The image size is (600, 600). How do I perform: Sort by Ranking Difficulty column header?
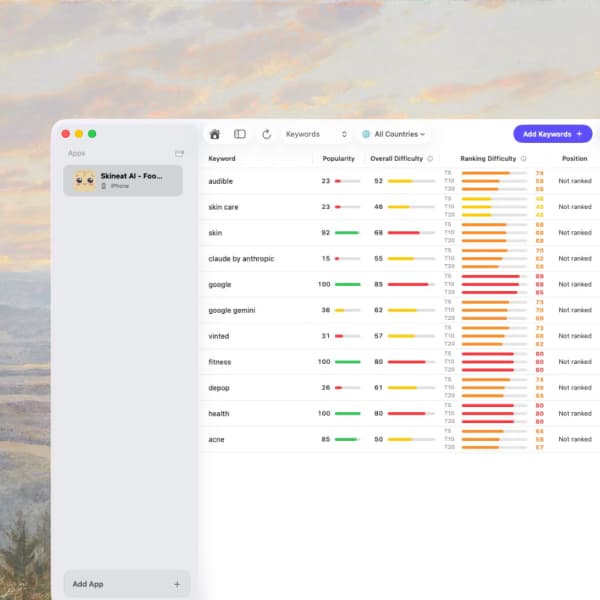coord(488,158)
